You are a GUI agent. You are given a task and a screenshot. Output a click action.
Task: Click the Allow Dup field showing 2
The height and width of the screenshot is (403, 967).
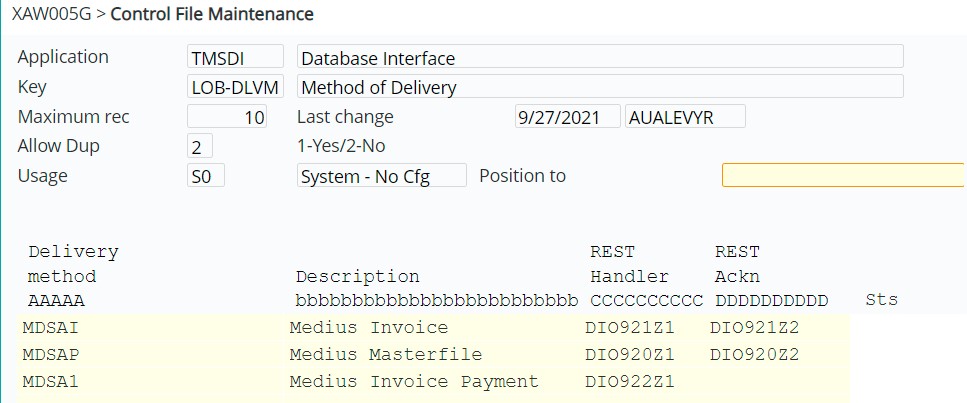[199, 147]
